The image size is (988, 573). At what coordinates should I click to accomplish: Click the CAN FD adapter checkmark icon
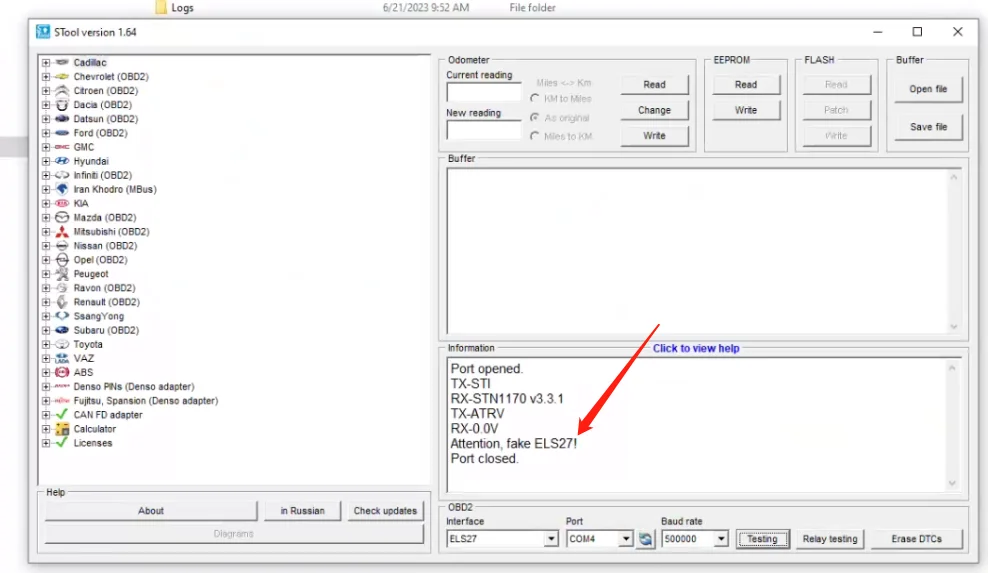click(x=62, y=414)
